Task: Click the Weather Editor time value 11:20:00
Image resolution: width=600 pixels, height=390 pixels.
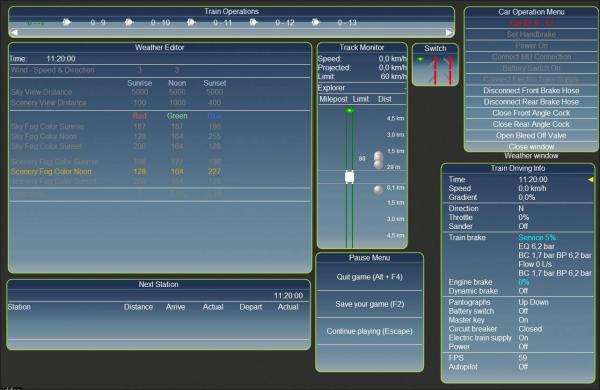Action: (x=61, y=59)
